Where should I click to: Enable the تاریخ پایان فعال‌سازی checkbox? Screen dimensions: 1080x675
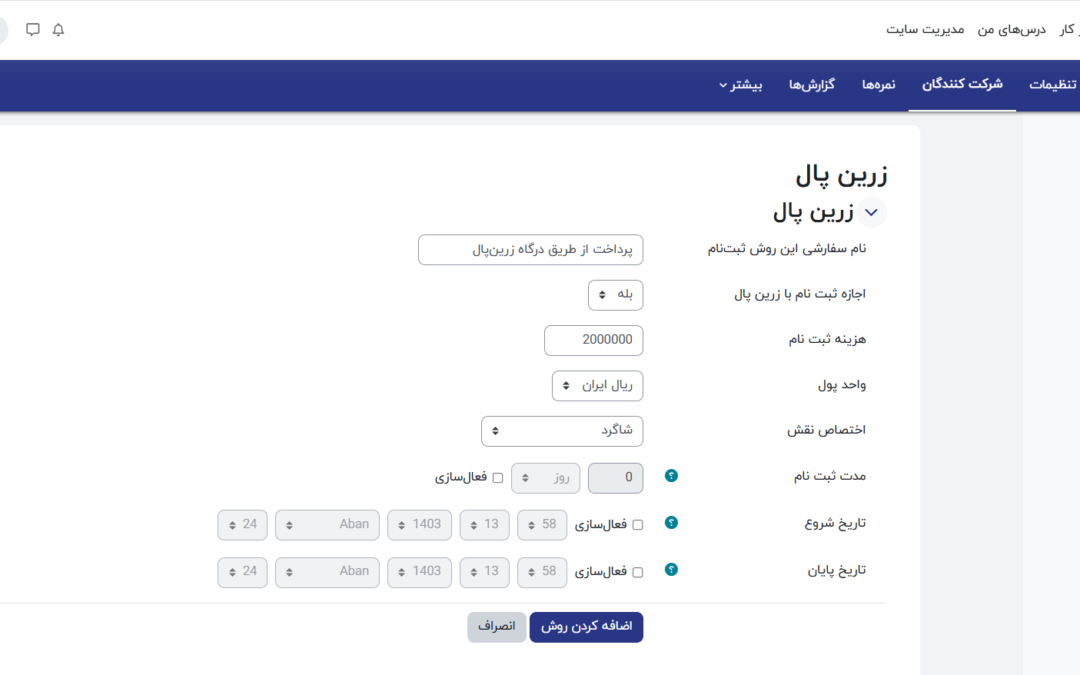pos(638,572)
